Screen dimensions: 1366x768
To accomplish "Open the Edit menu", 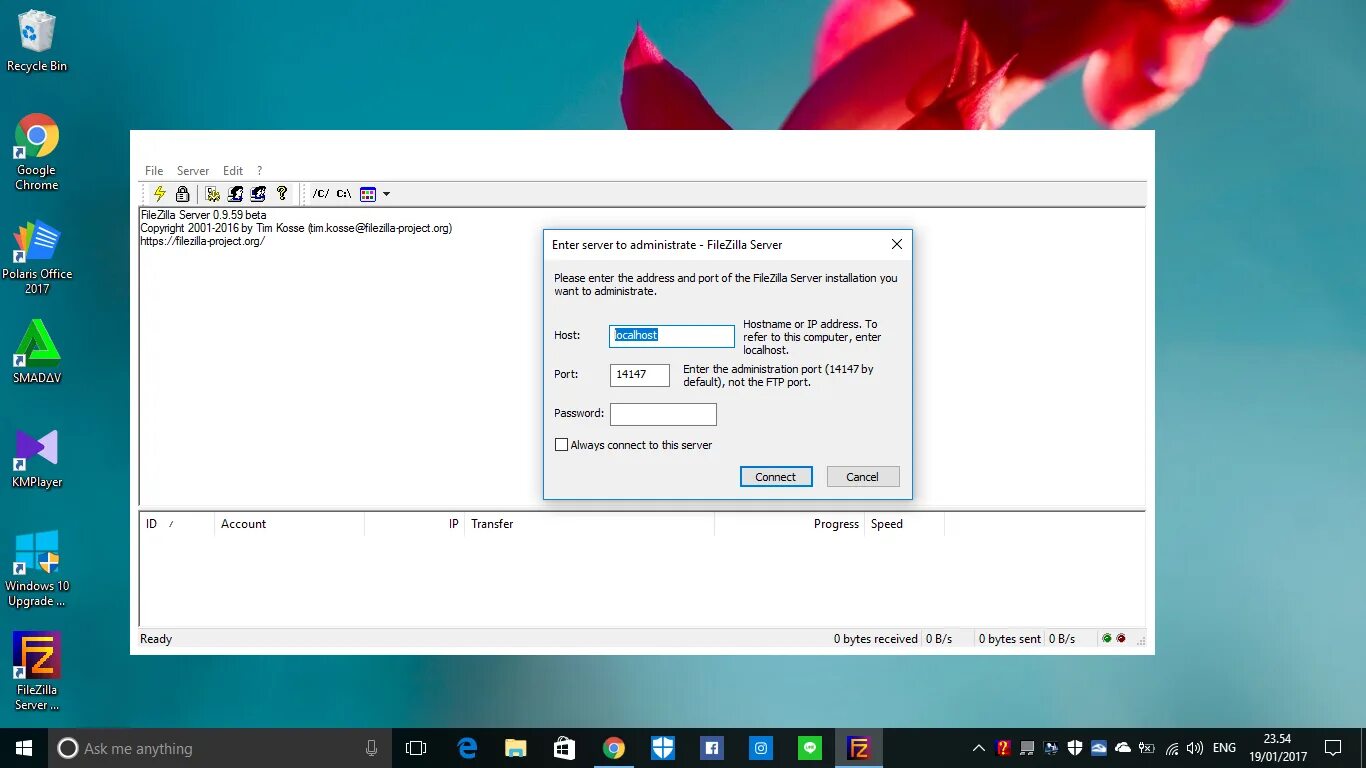I will pos(233,171).
